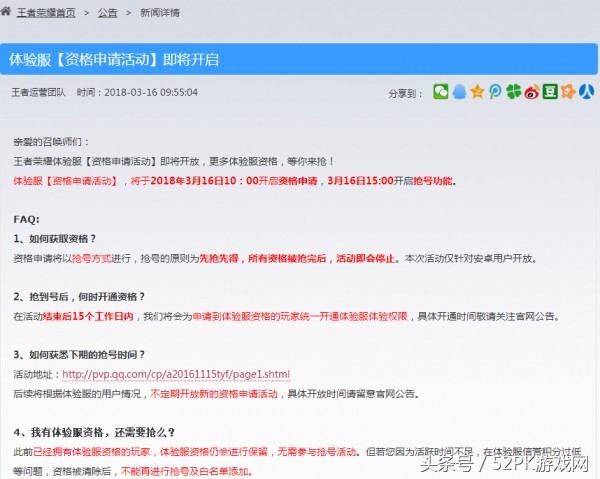Click the timestamp 2018-03-16 09:55:04

pyautogui.click(x=151, y=93)
